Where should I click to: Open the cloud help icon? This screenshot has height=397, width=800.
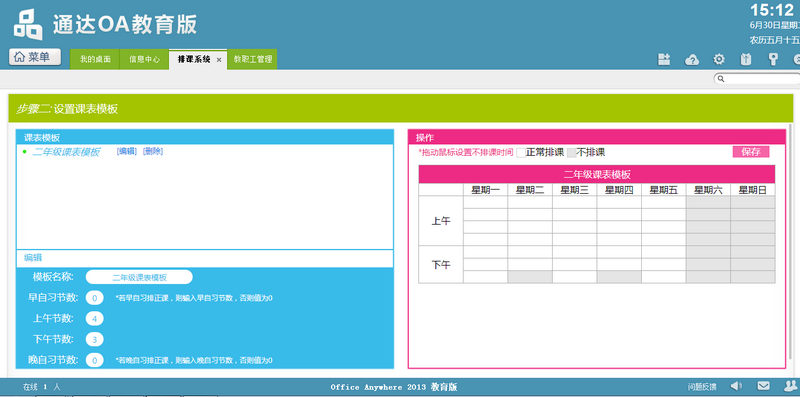click(x=691, y=60)
